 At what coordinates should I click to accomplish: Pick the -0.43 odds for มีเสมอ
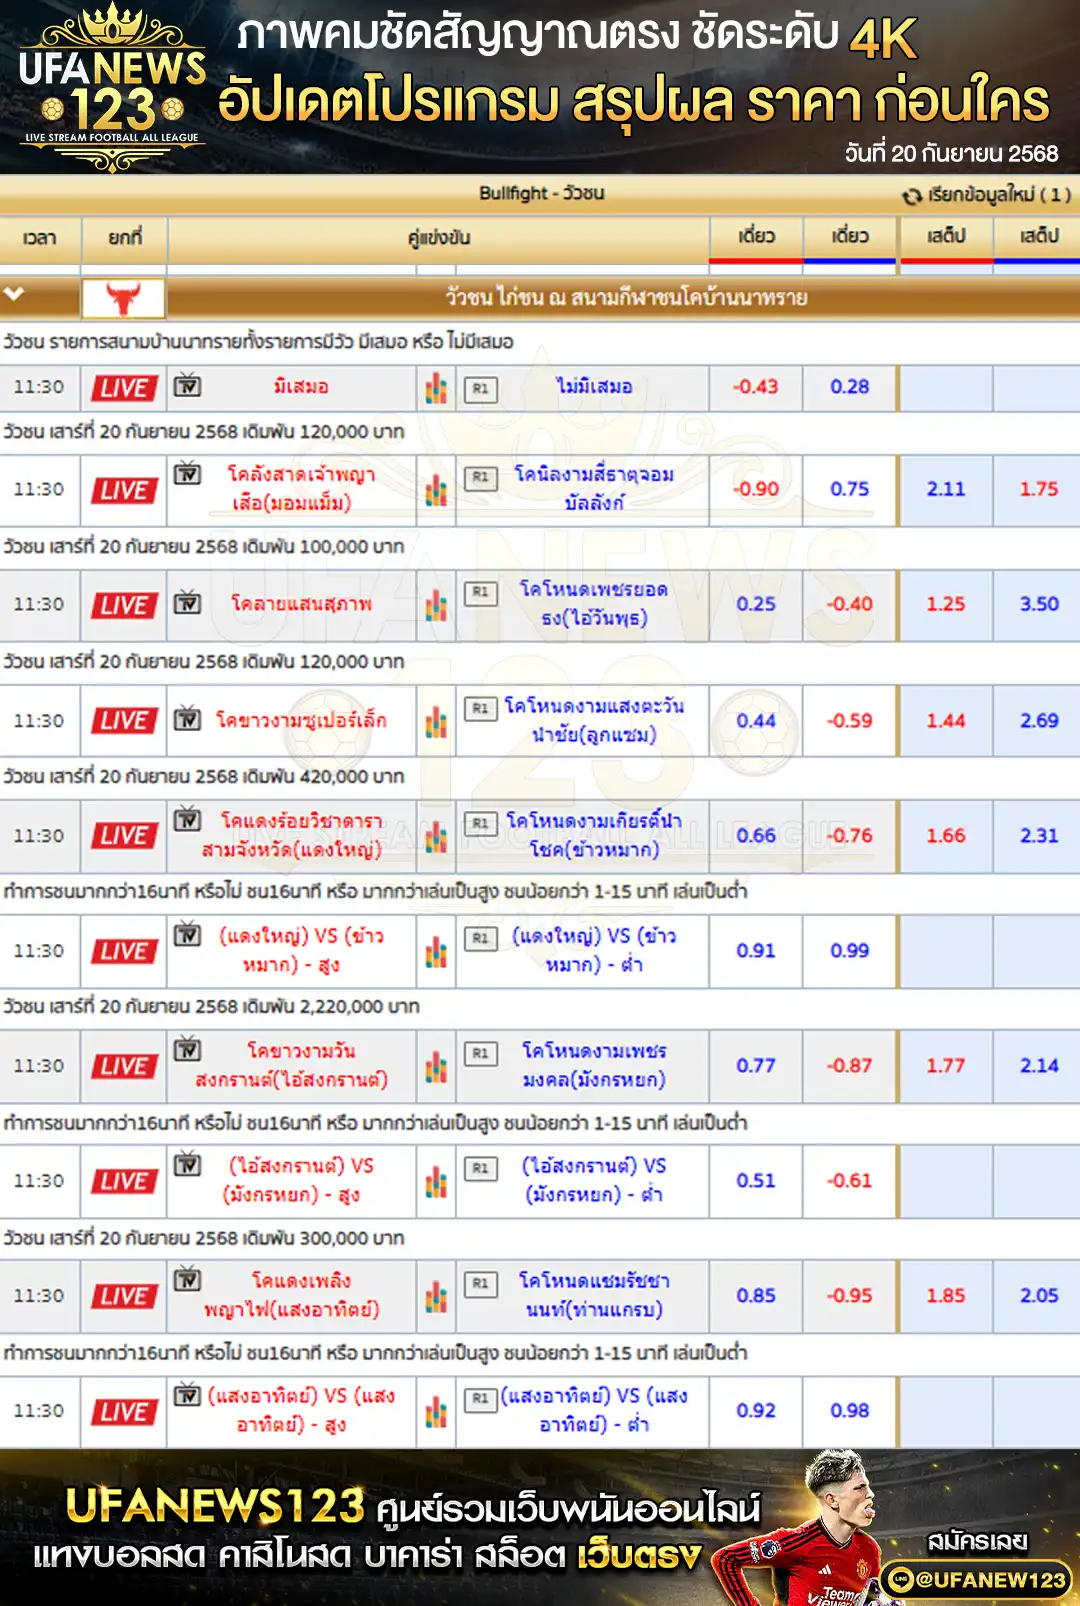click(x=756, y=387)
